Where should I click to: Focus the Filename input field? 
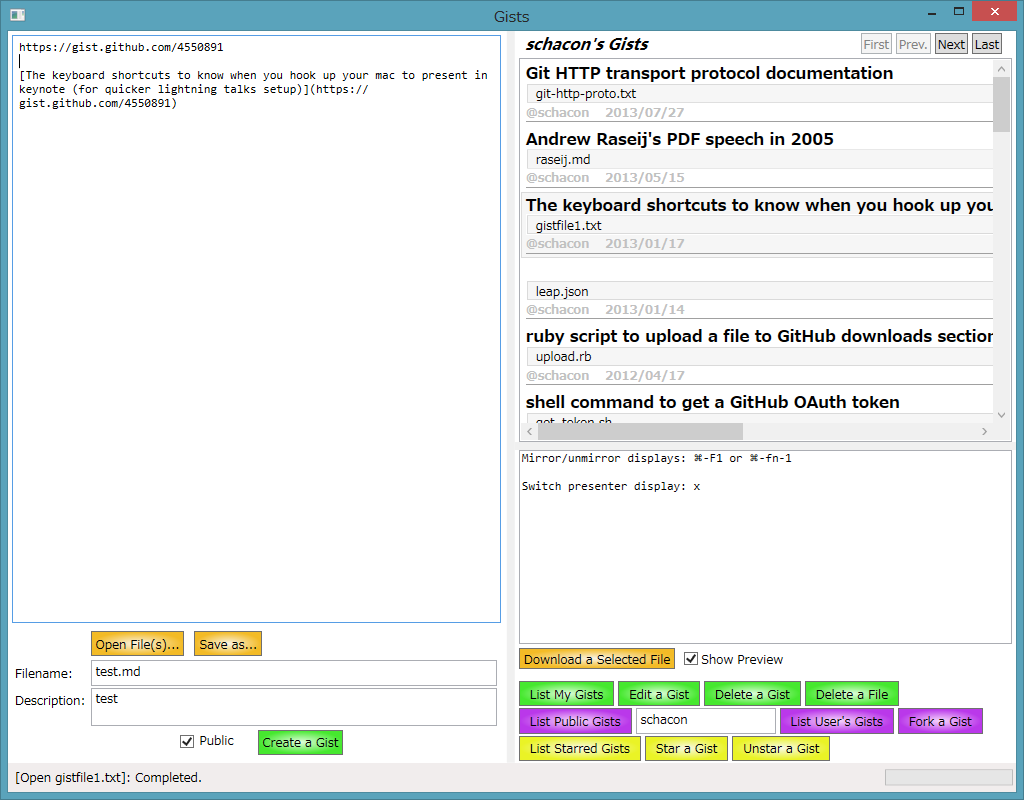coord(294,673)
